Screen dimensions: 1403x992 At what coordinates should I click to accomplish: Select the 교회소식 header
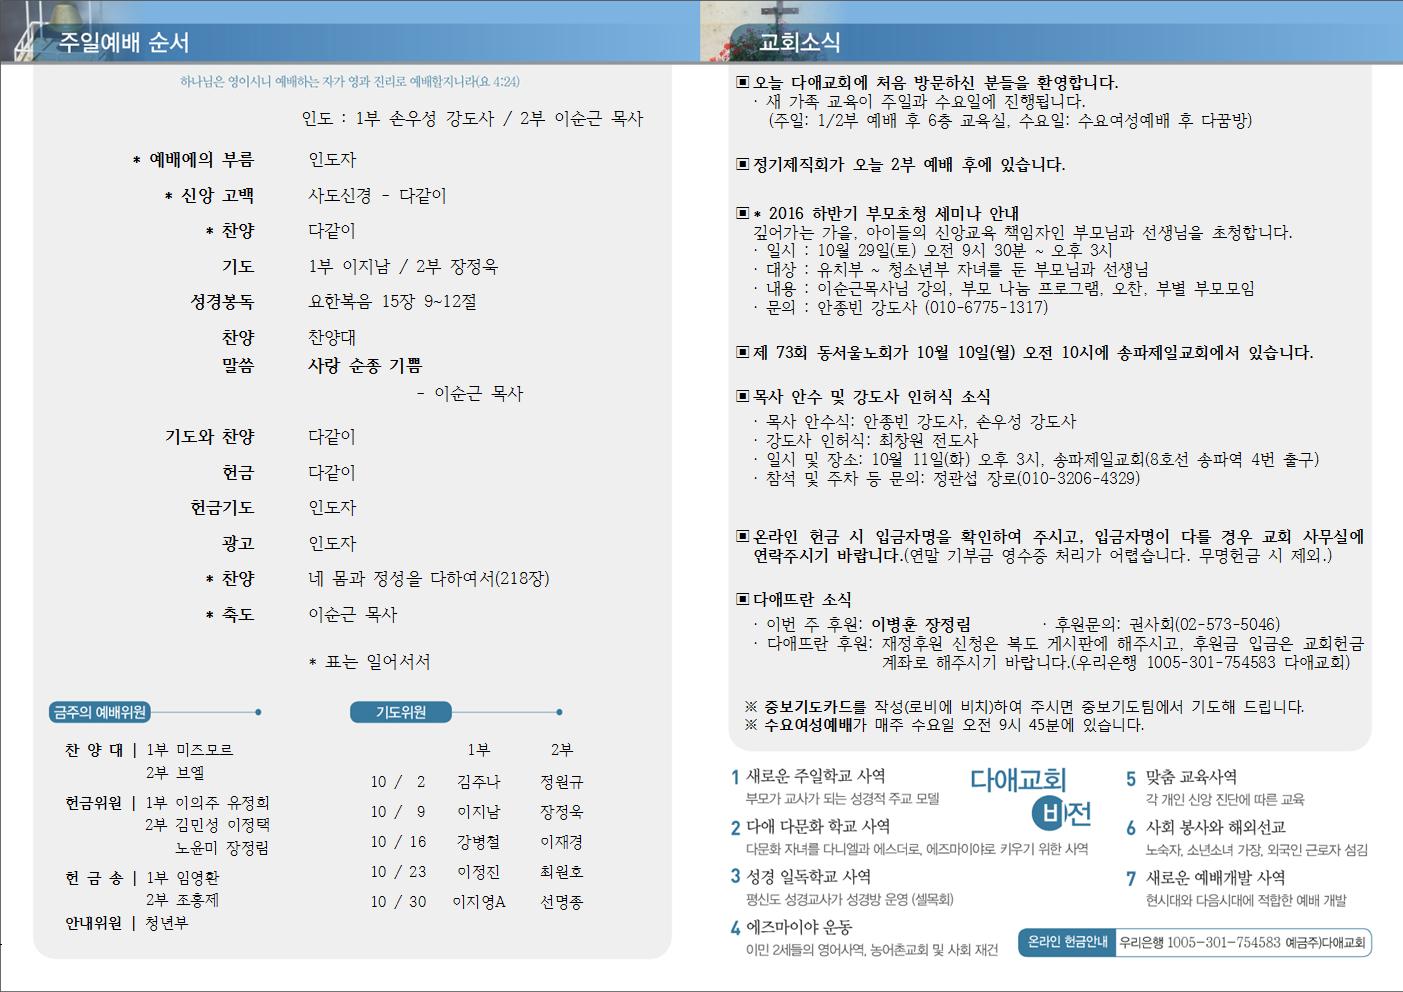[799, 42]
